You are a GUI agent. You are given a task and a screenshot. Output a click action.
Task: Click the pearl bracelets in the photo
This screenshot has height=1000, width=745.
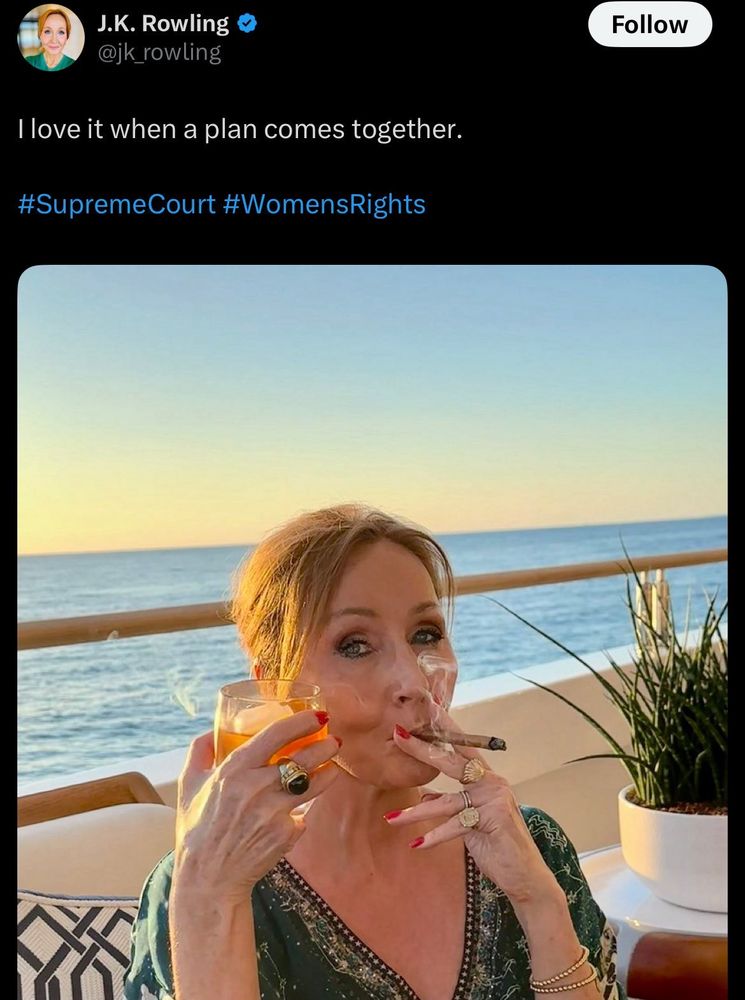(565, 975)
